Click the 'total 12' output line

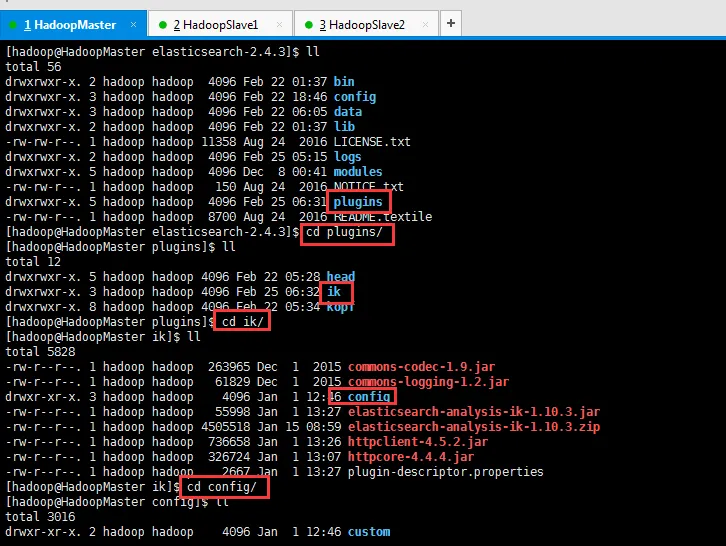tap(33, 262)
